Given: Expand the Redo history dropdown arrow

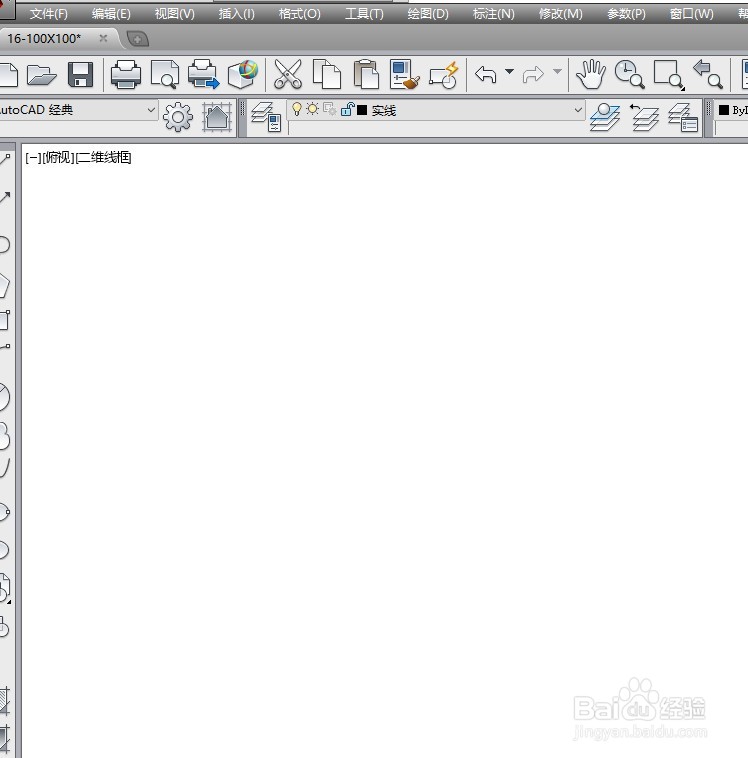Looking at the screenshot, I should tap(557, 72).
